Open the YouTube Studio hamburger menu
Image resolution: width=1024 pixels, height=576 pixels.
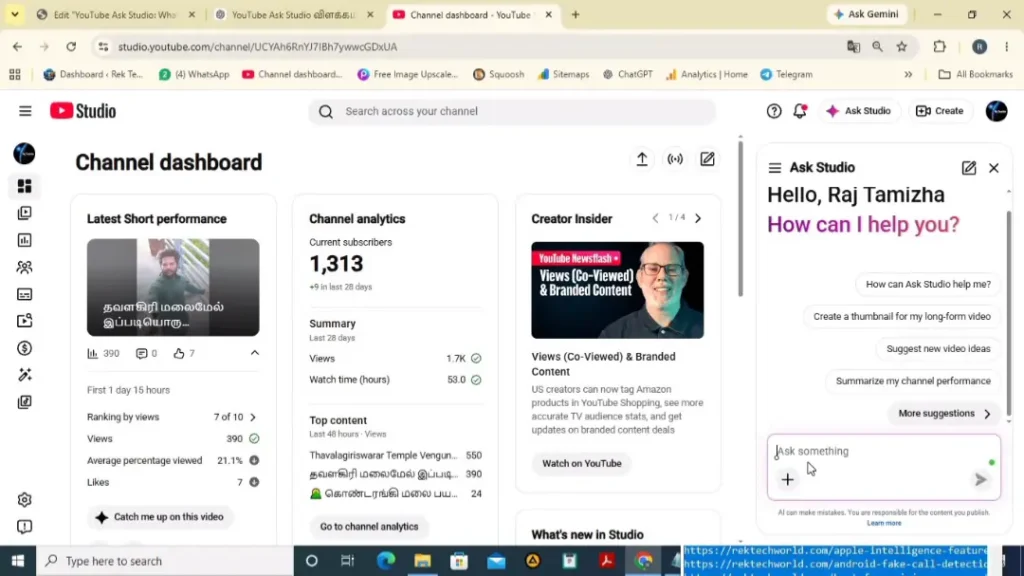25,111
